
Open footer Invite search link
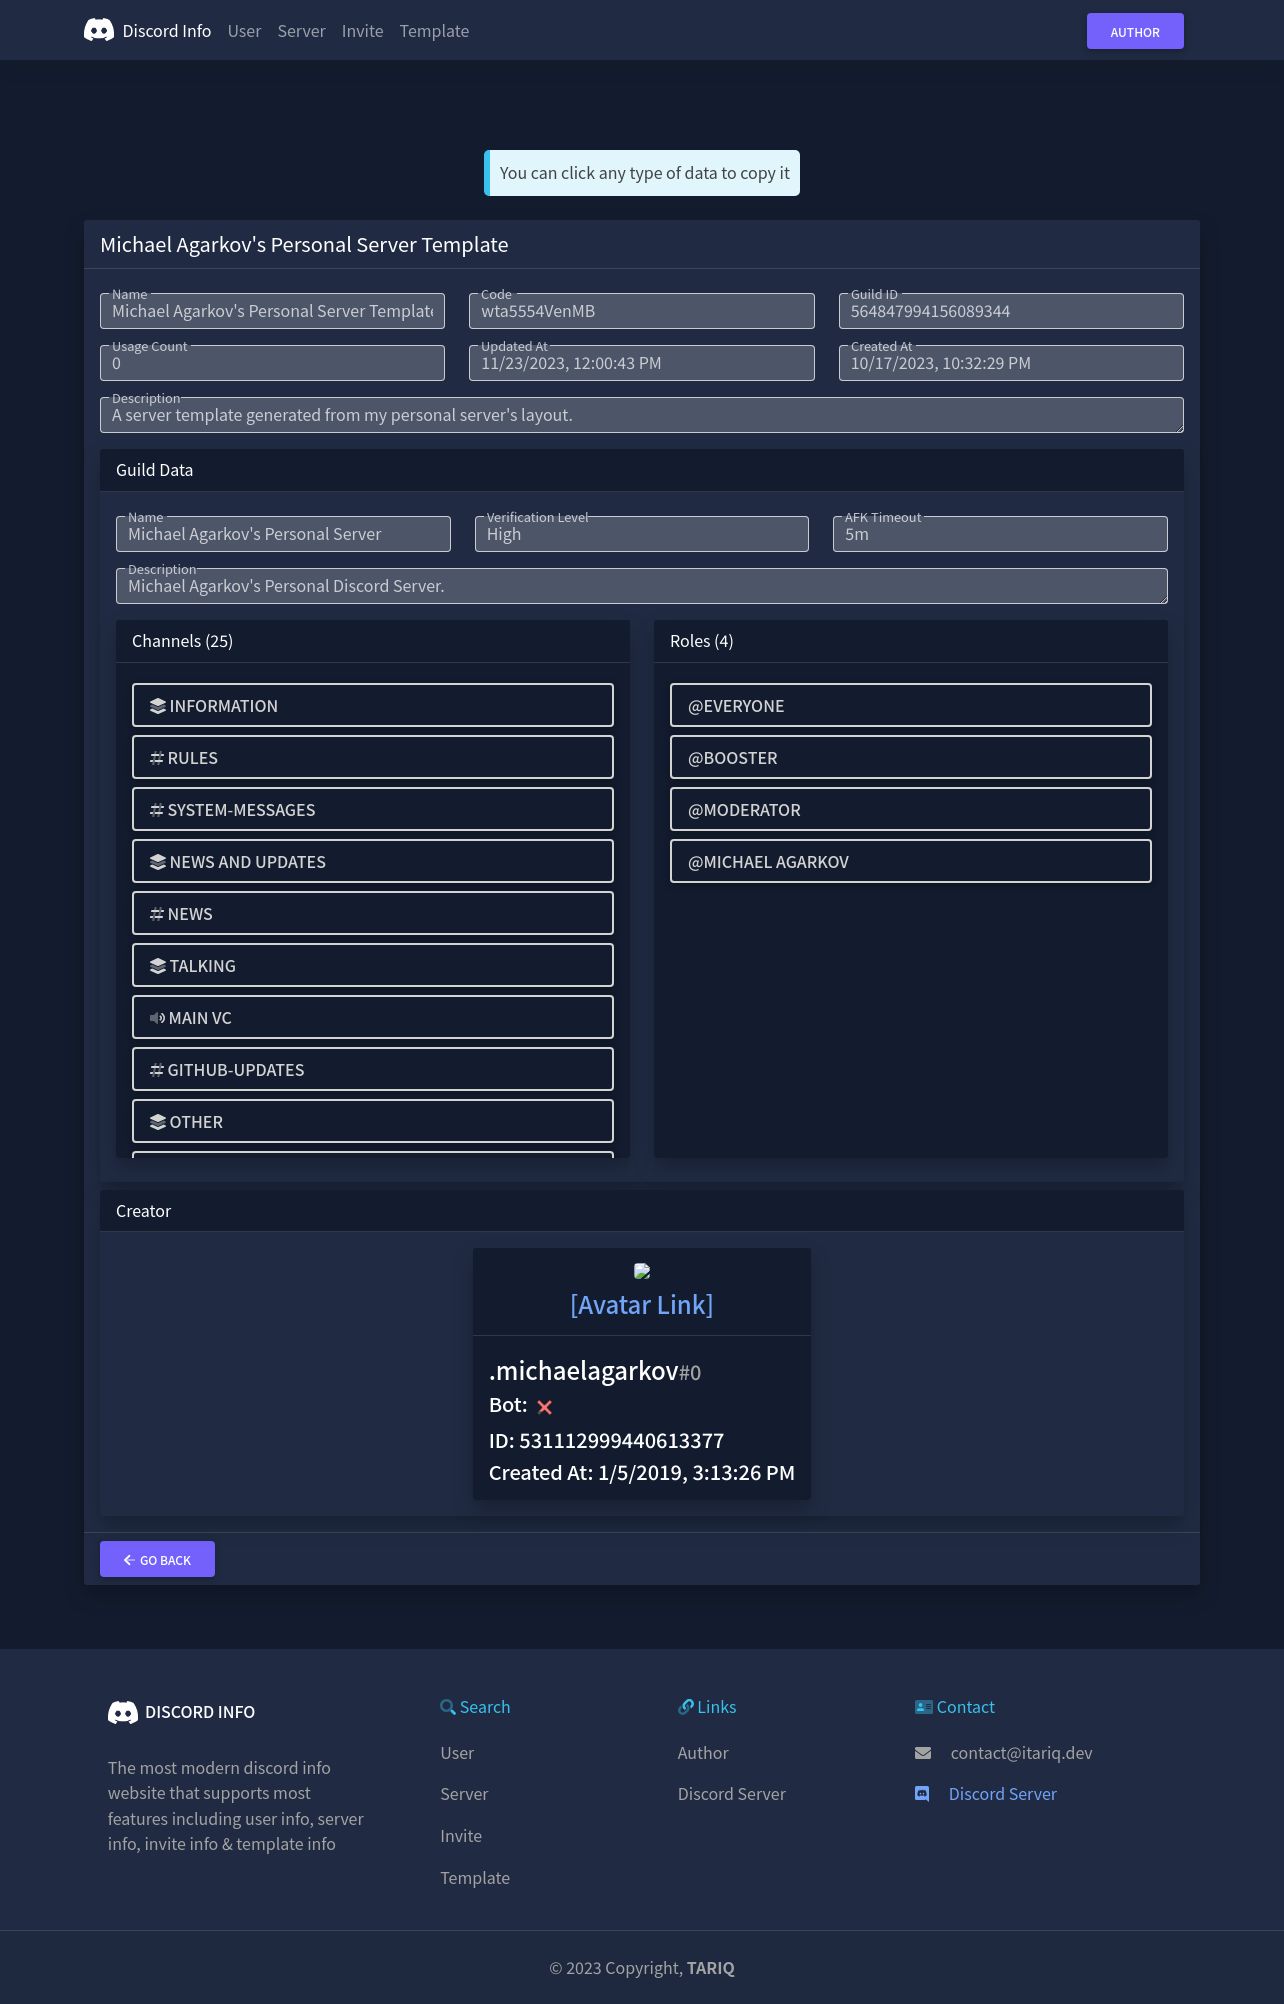point(461,1836)
